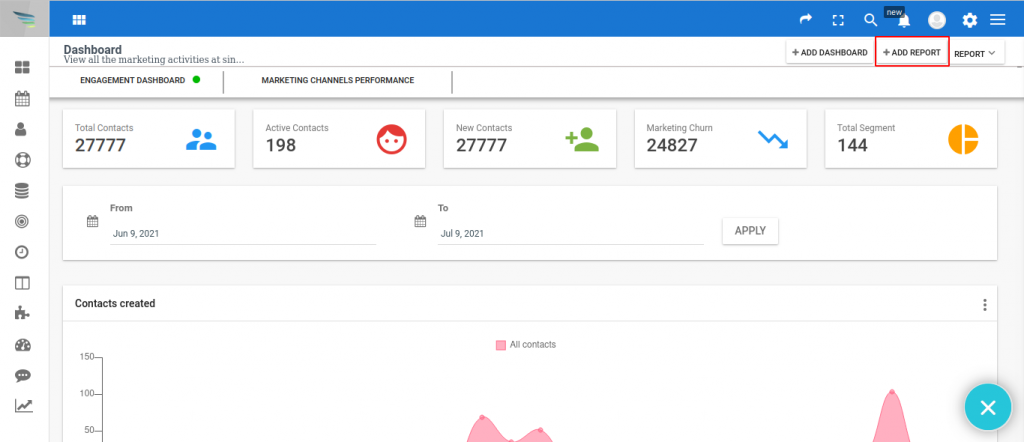Click Total Contacts people icon
1024x442 pixels.
[200, 139]
